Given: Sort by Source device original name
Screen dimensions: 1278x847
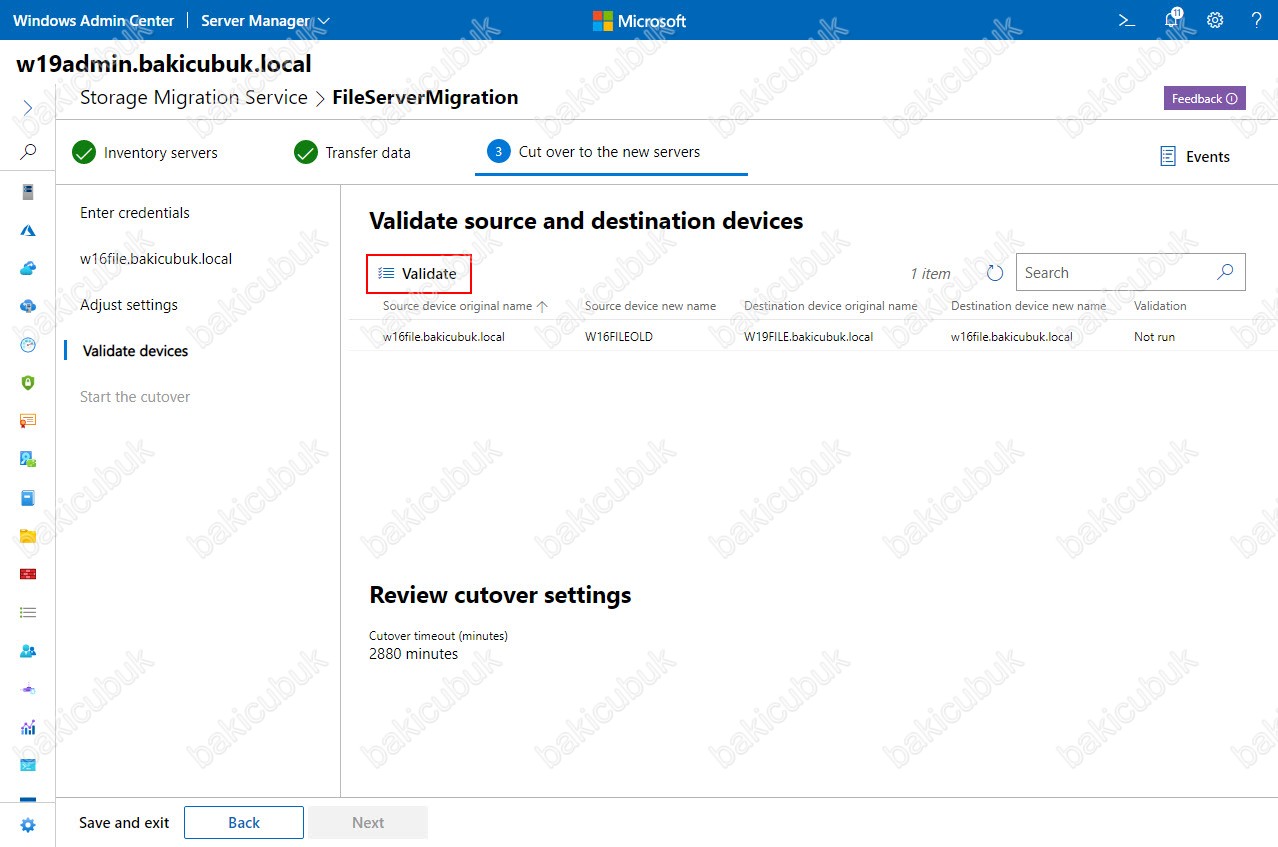Looking at the screenshot, I should (x=465, y=306).
